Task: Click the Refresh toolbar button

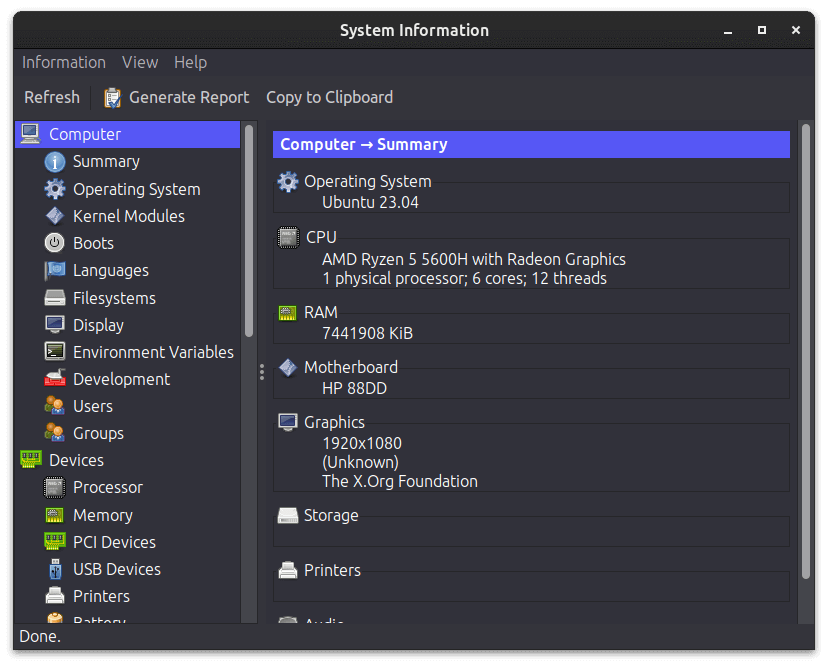Action: pos(52,97)
